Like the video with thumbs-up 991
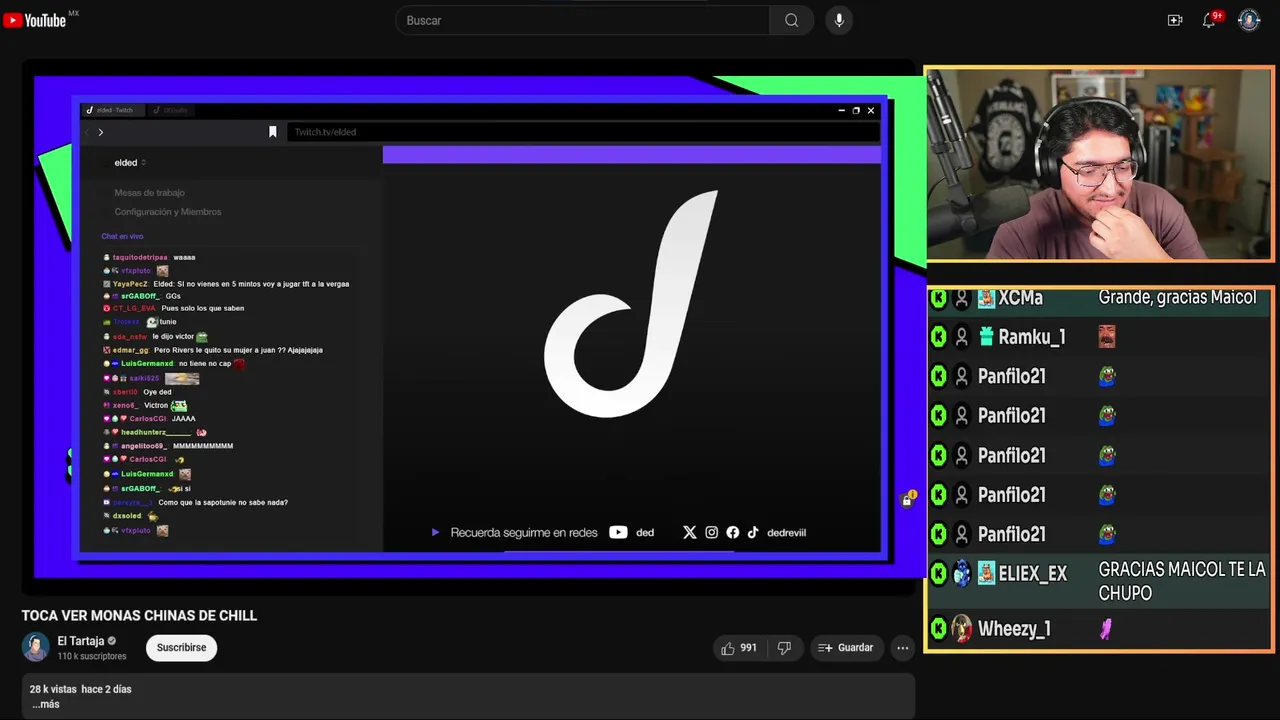 pos(739,648)
